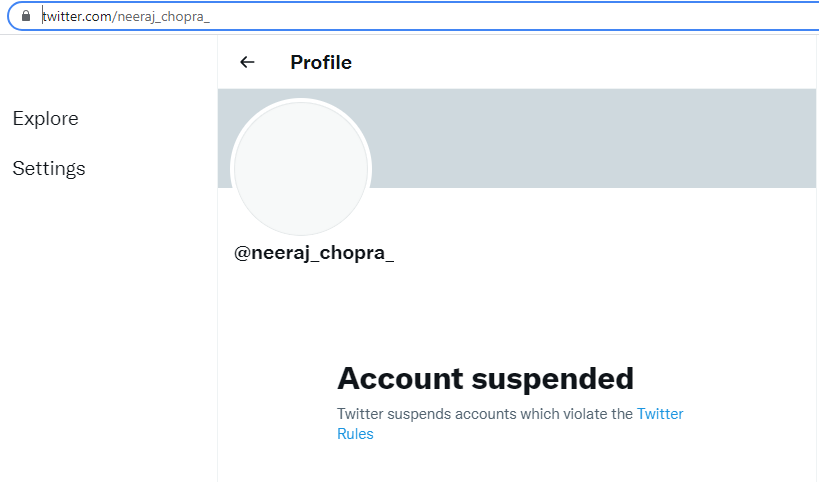This screenshot has height=482, width=819.
Task: View site information via the lock icon
Action: pos(26,16)
